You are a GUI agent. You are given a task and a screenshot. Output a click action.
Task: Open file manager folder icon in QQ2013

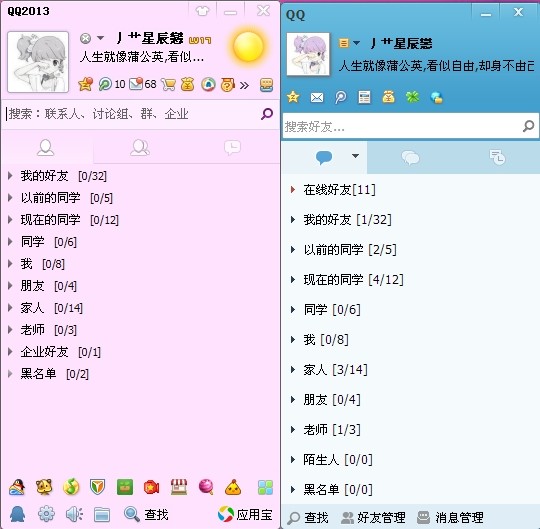pyautogui.click(x=102, y=515)
